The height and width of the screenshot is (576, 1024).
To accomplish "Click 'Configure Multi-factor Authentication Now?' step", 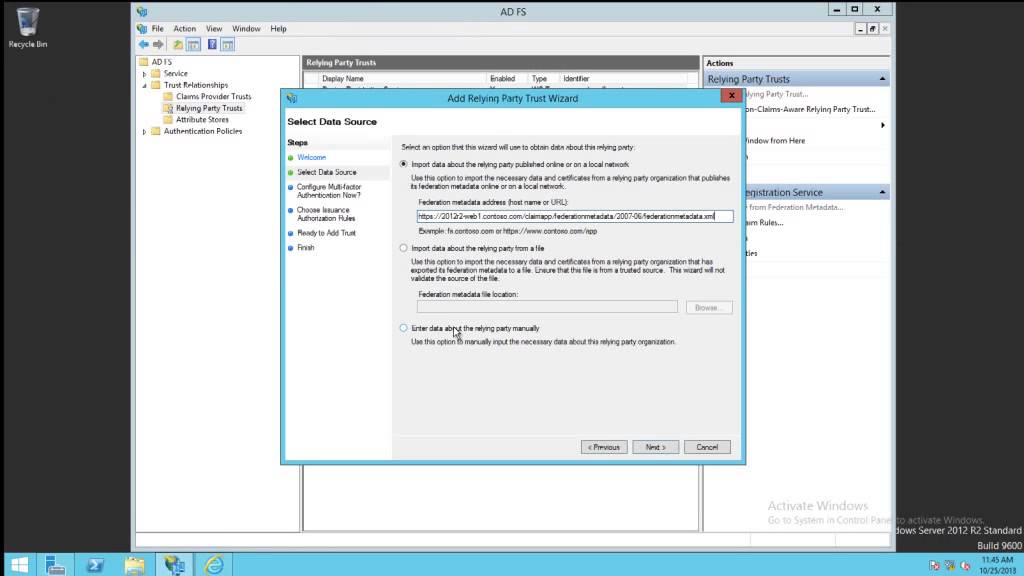I will coord(329,191).
